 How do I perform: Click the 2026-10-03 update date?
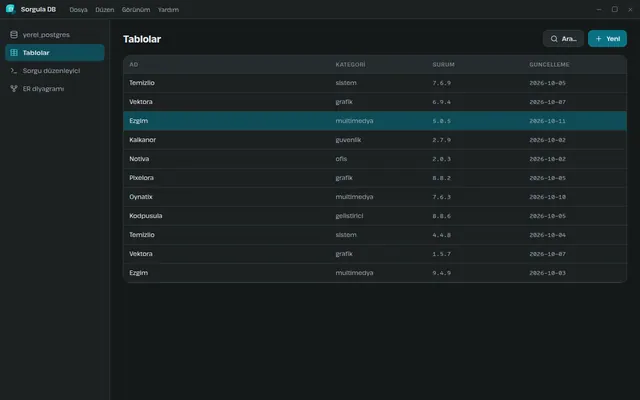(x=547, y=273)
